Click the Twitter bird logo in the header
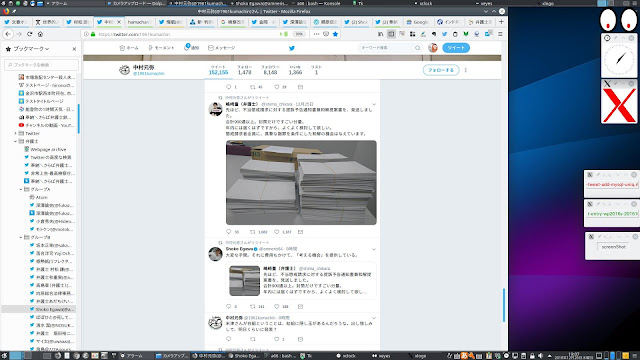This screenshot has height=360, width=640. click(x=292, y=48)
